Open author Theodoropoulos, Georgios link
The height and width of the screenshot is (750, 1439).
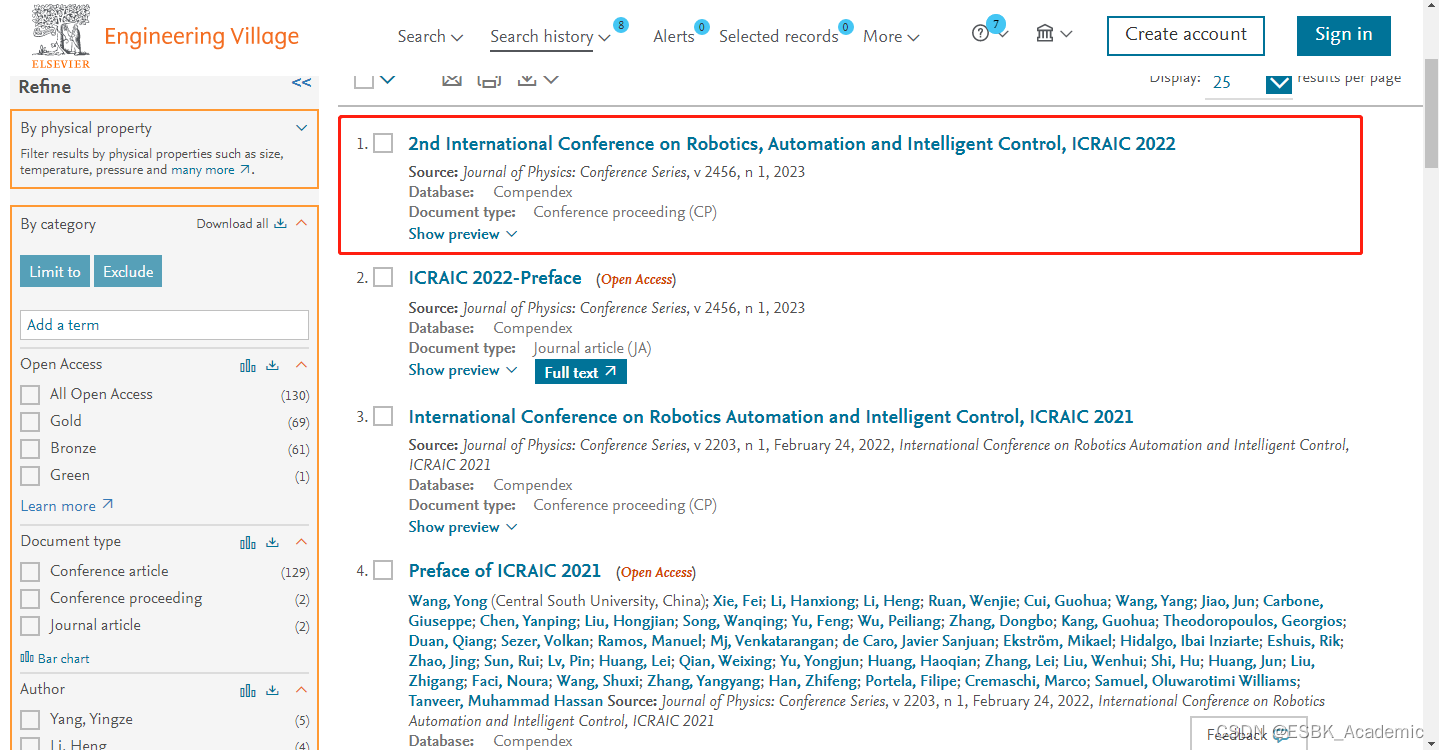pyautogui.click(x=1252, y=621)
